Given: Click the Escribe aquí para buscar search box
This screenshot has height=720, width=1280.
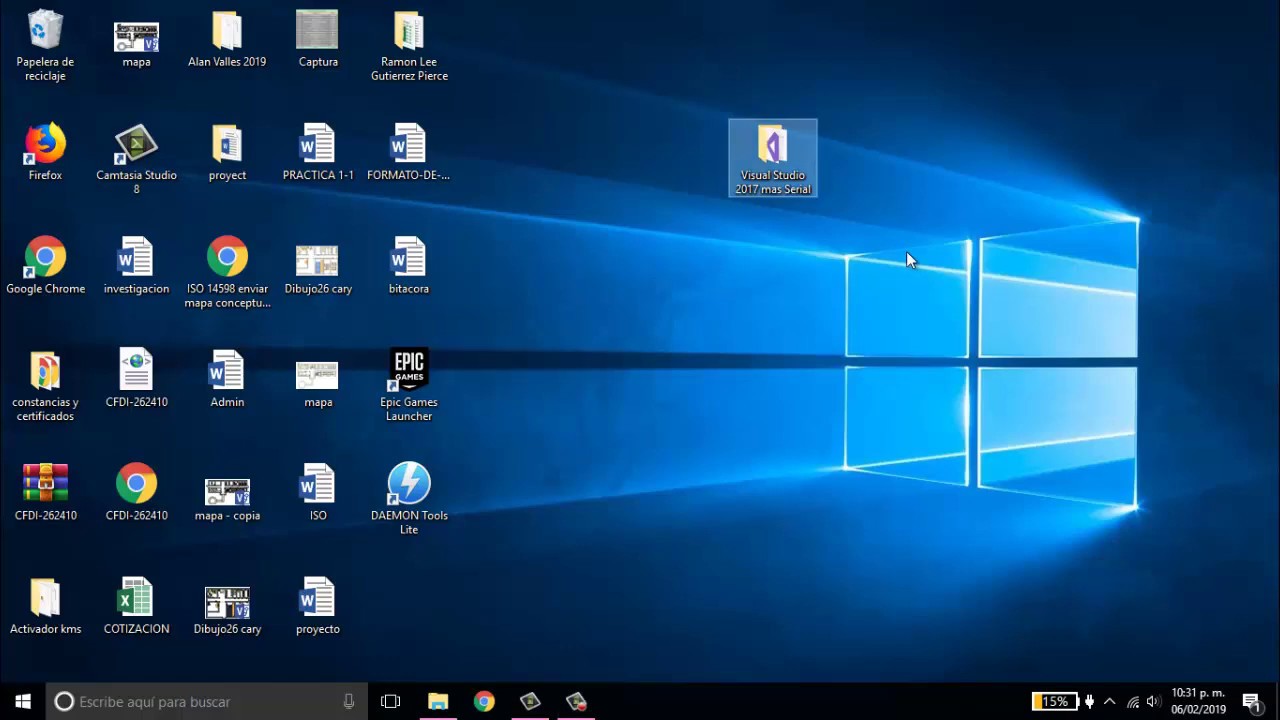Looking at the screenshot, I should [208, 701].
